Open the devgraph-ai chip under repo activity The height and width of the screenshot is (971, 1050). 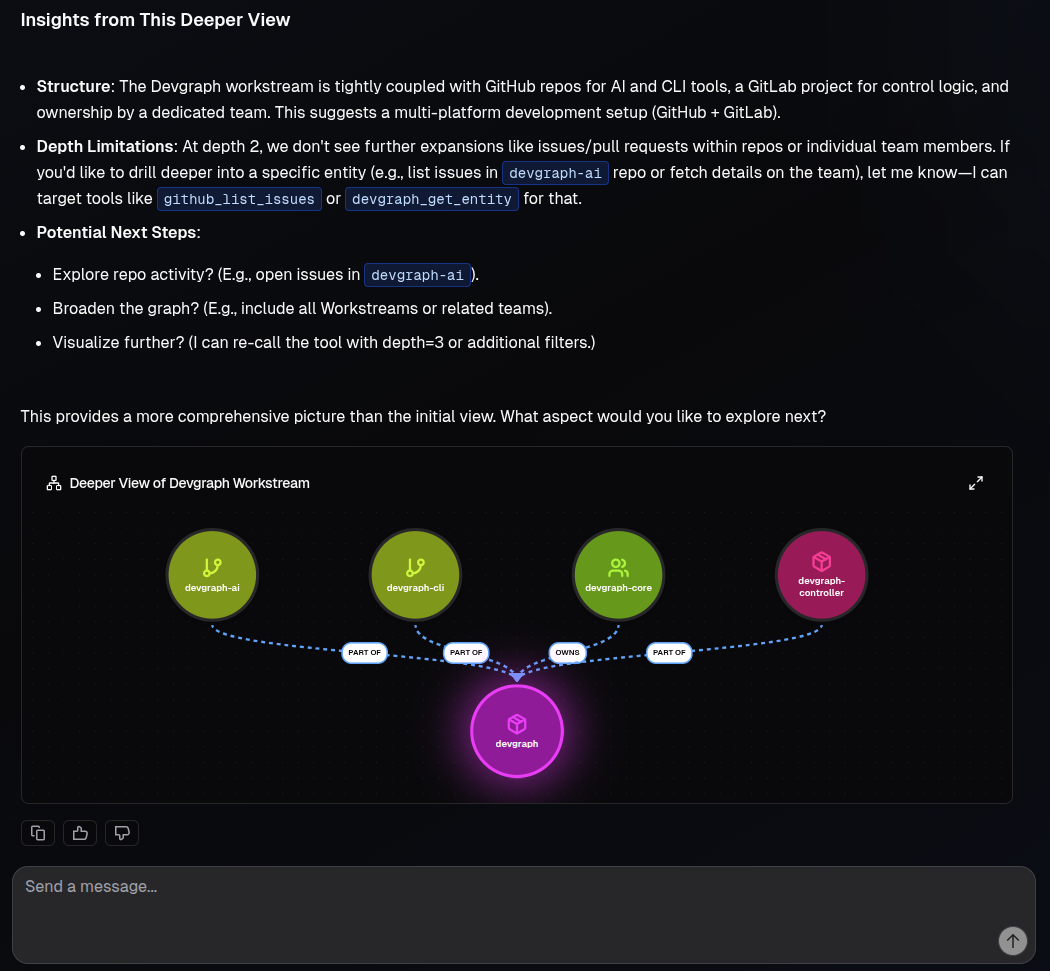417,275
